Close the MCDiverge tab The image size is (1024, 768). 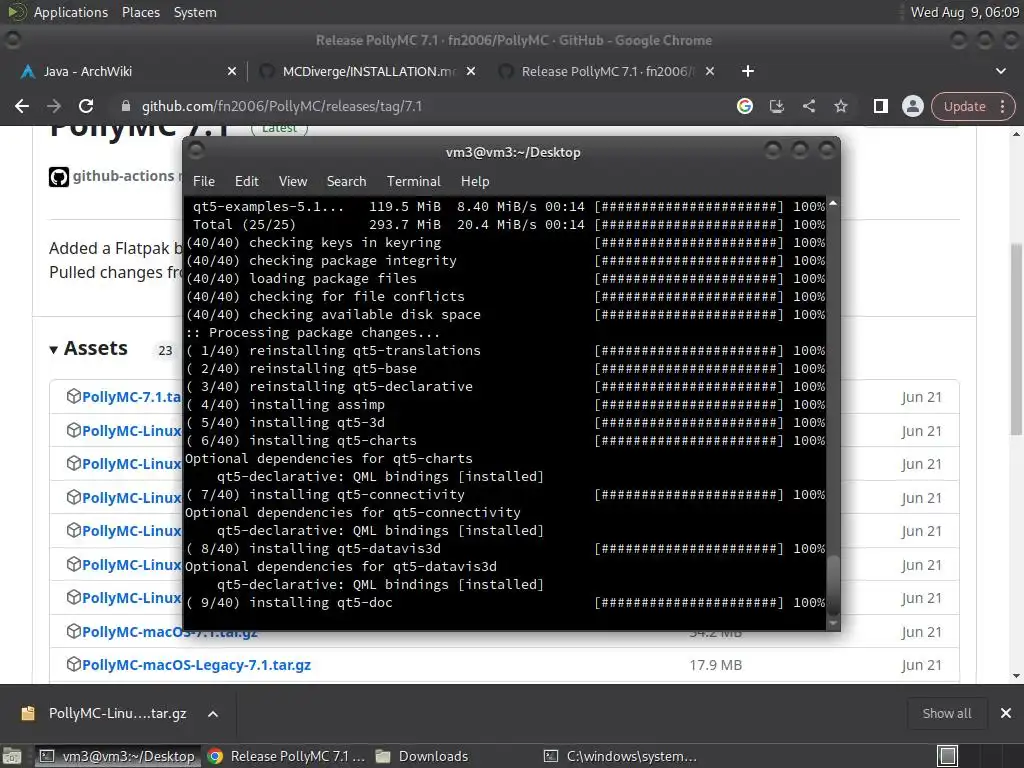(471, 71)
